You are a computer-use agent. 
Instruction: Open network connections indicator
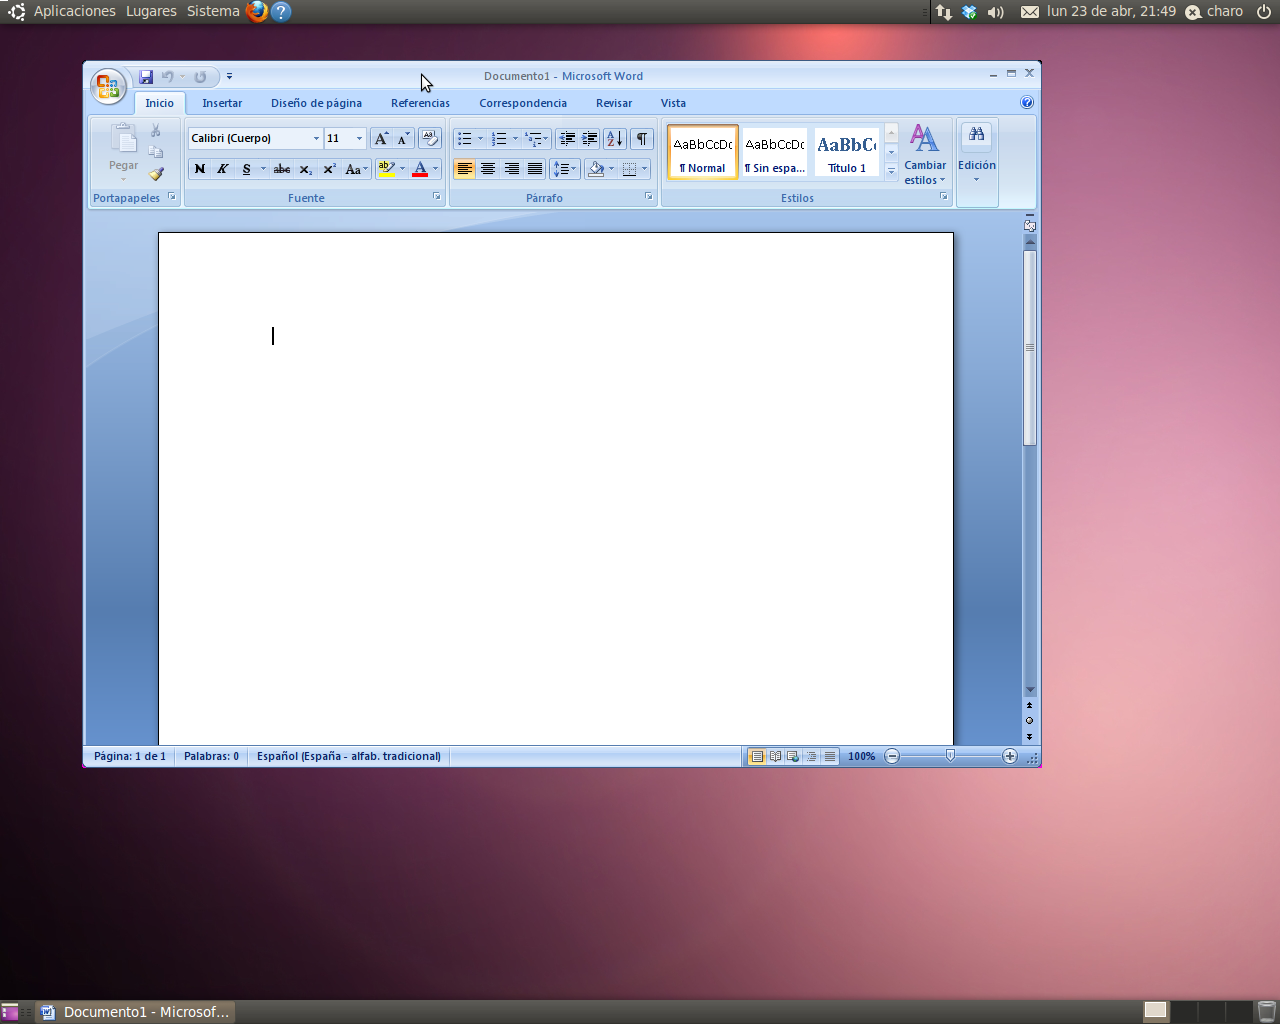pos(944,12)
